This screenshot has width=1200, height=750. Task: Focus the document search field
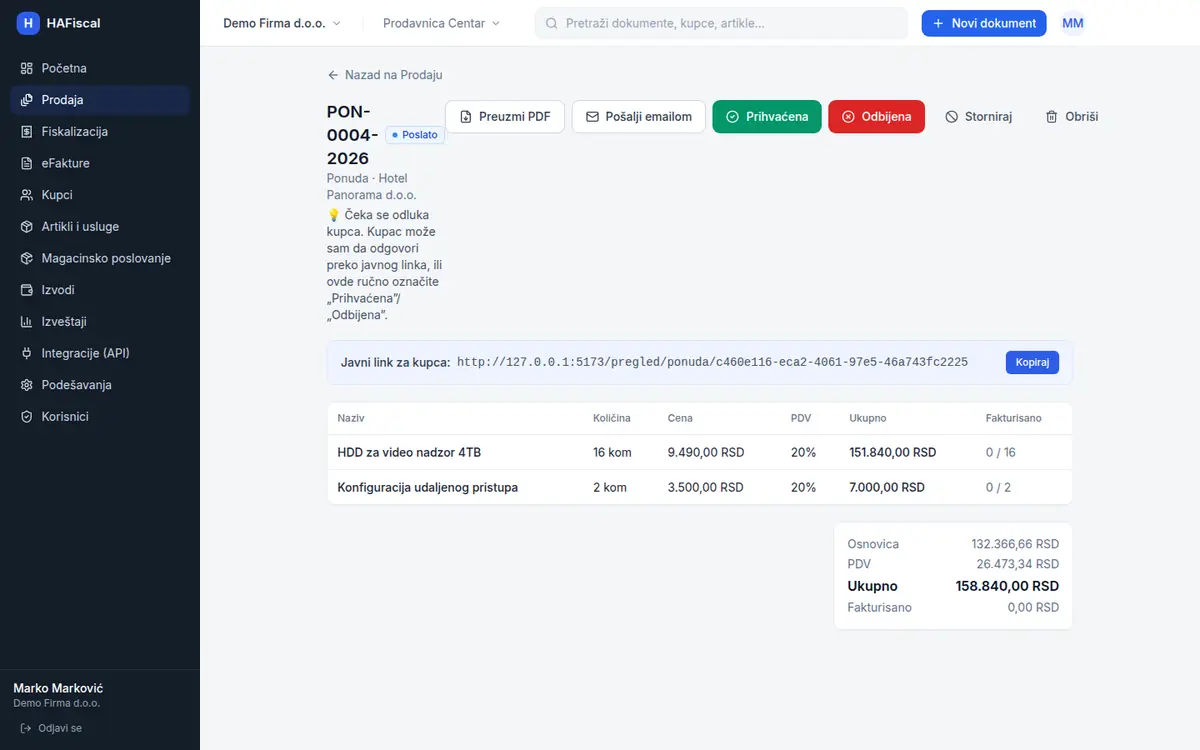[x=721, y=23]
